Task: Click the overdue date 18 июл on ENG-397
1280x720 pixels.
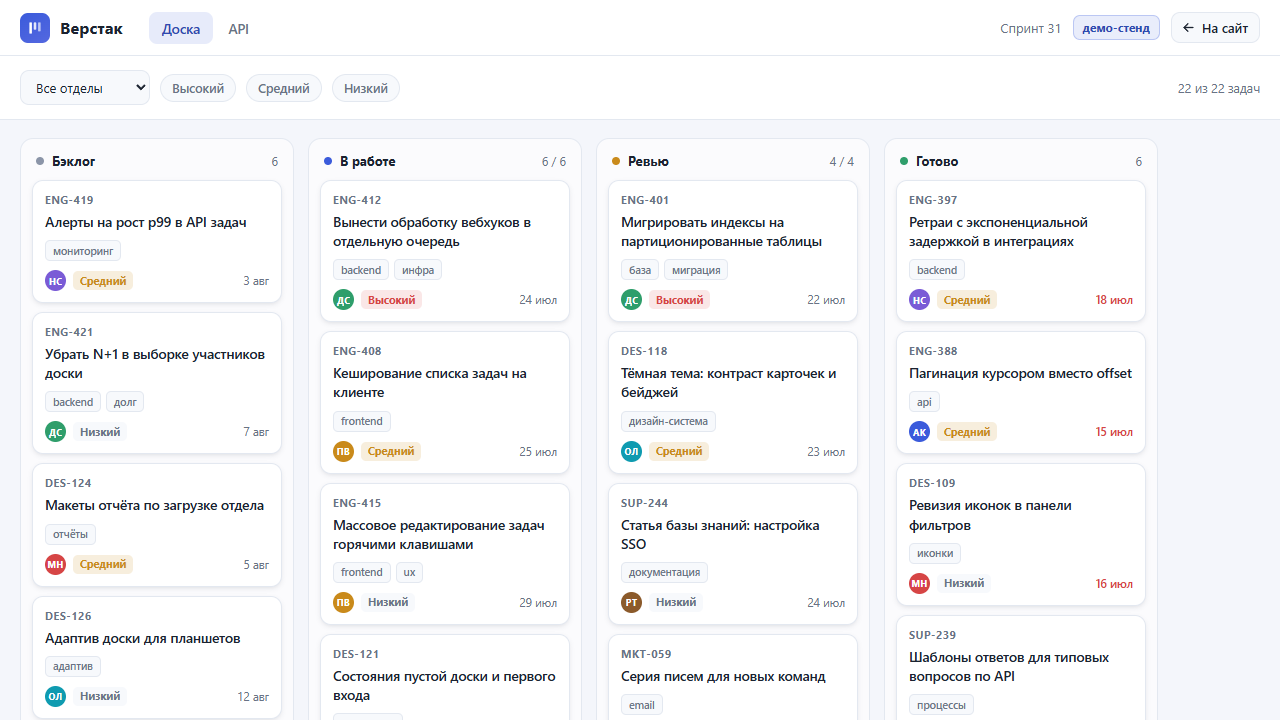Action: pos(1114,300)
